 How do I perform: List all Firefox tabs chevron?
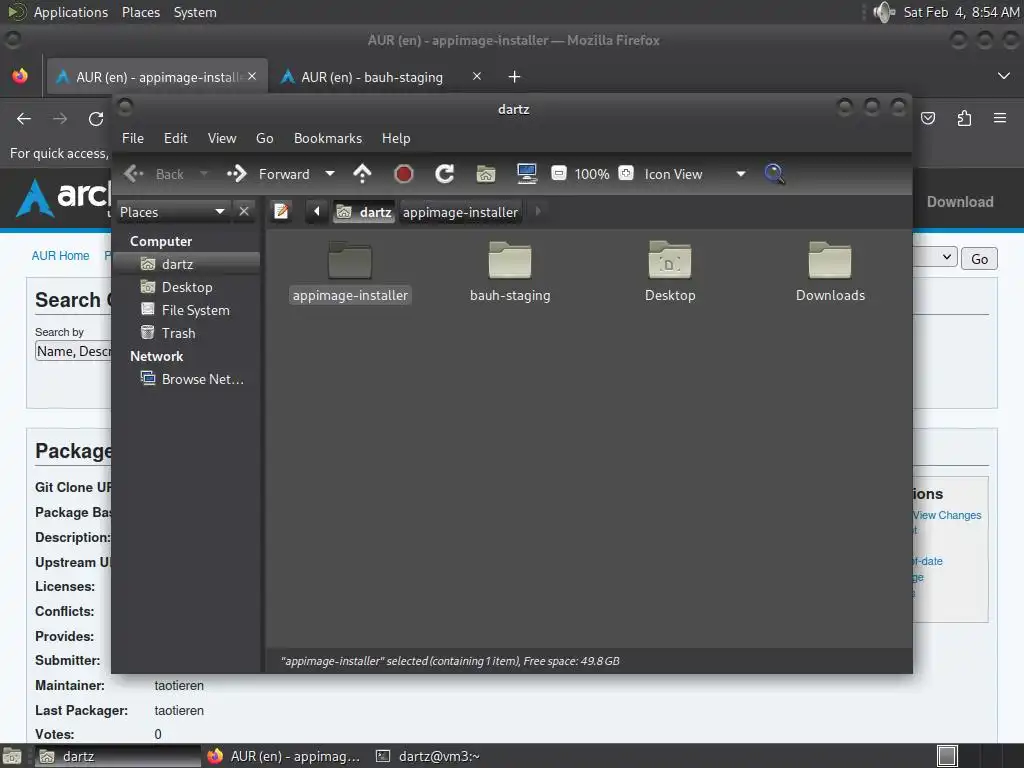[1004, 76]
